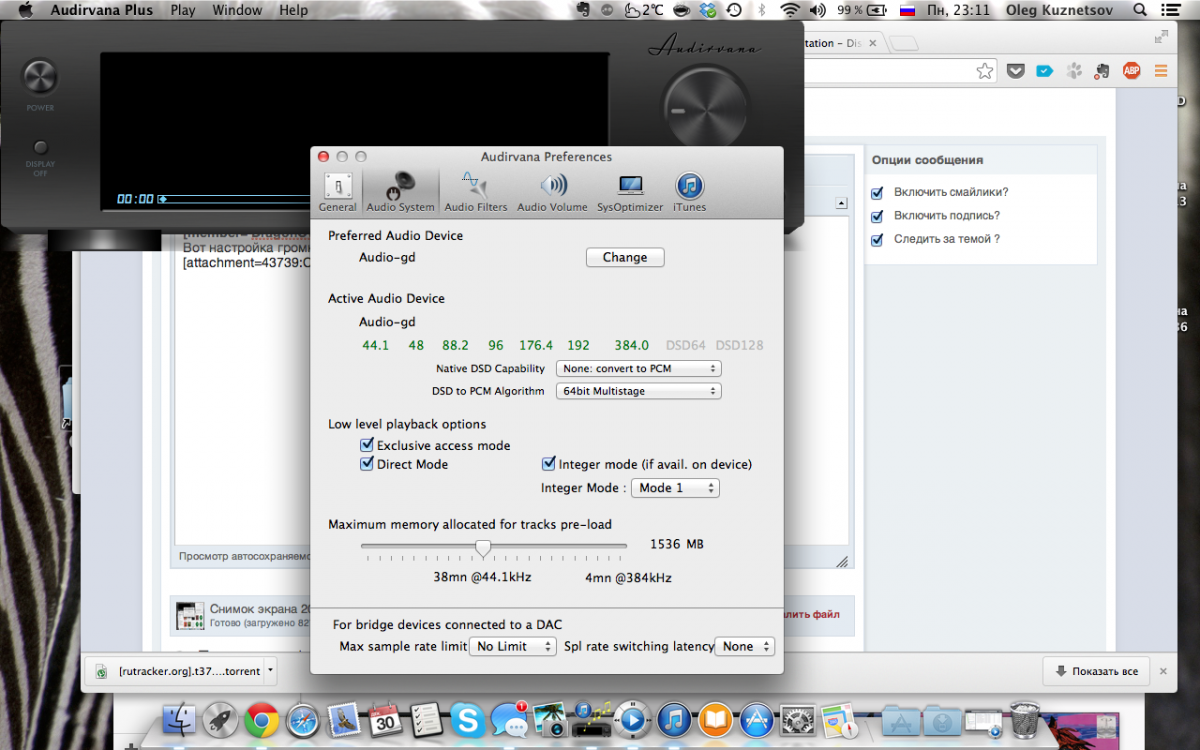
Task: Click the 'Показать все' downloads button
Action: click(1096, 671)
